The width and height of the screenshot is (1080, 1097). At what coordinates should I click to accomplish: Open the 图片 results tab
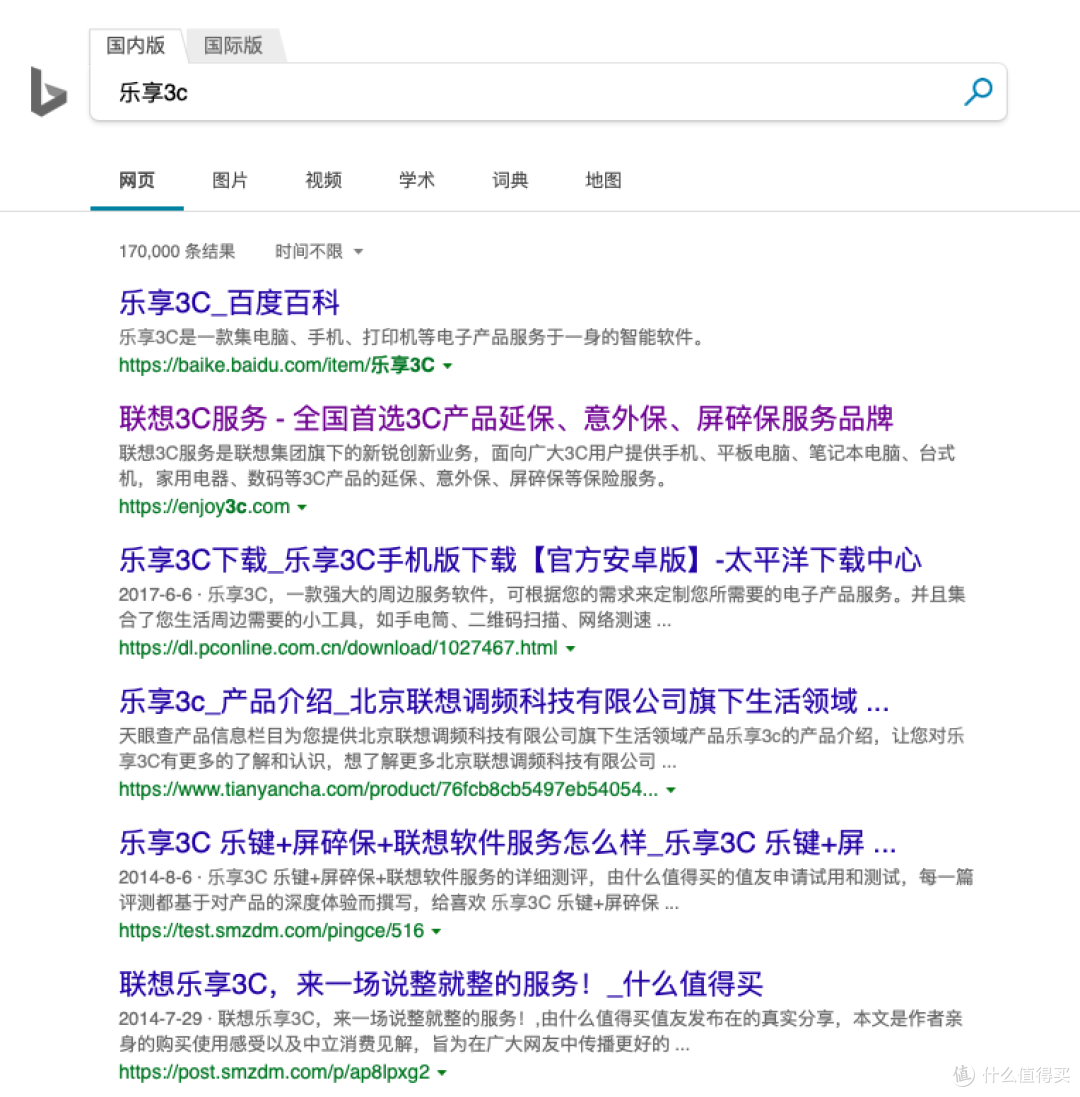(x=230, y=181)
